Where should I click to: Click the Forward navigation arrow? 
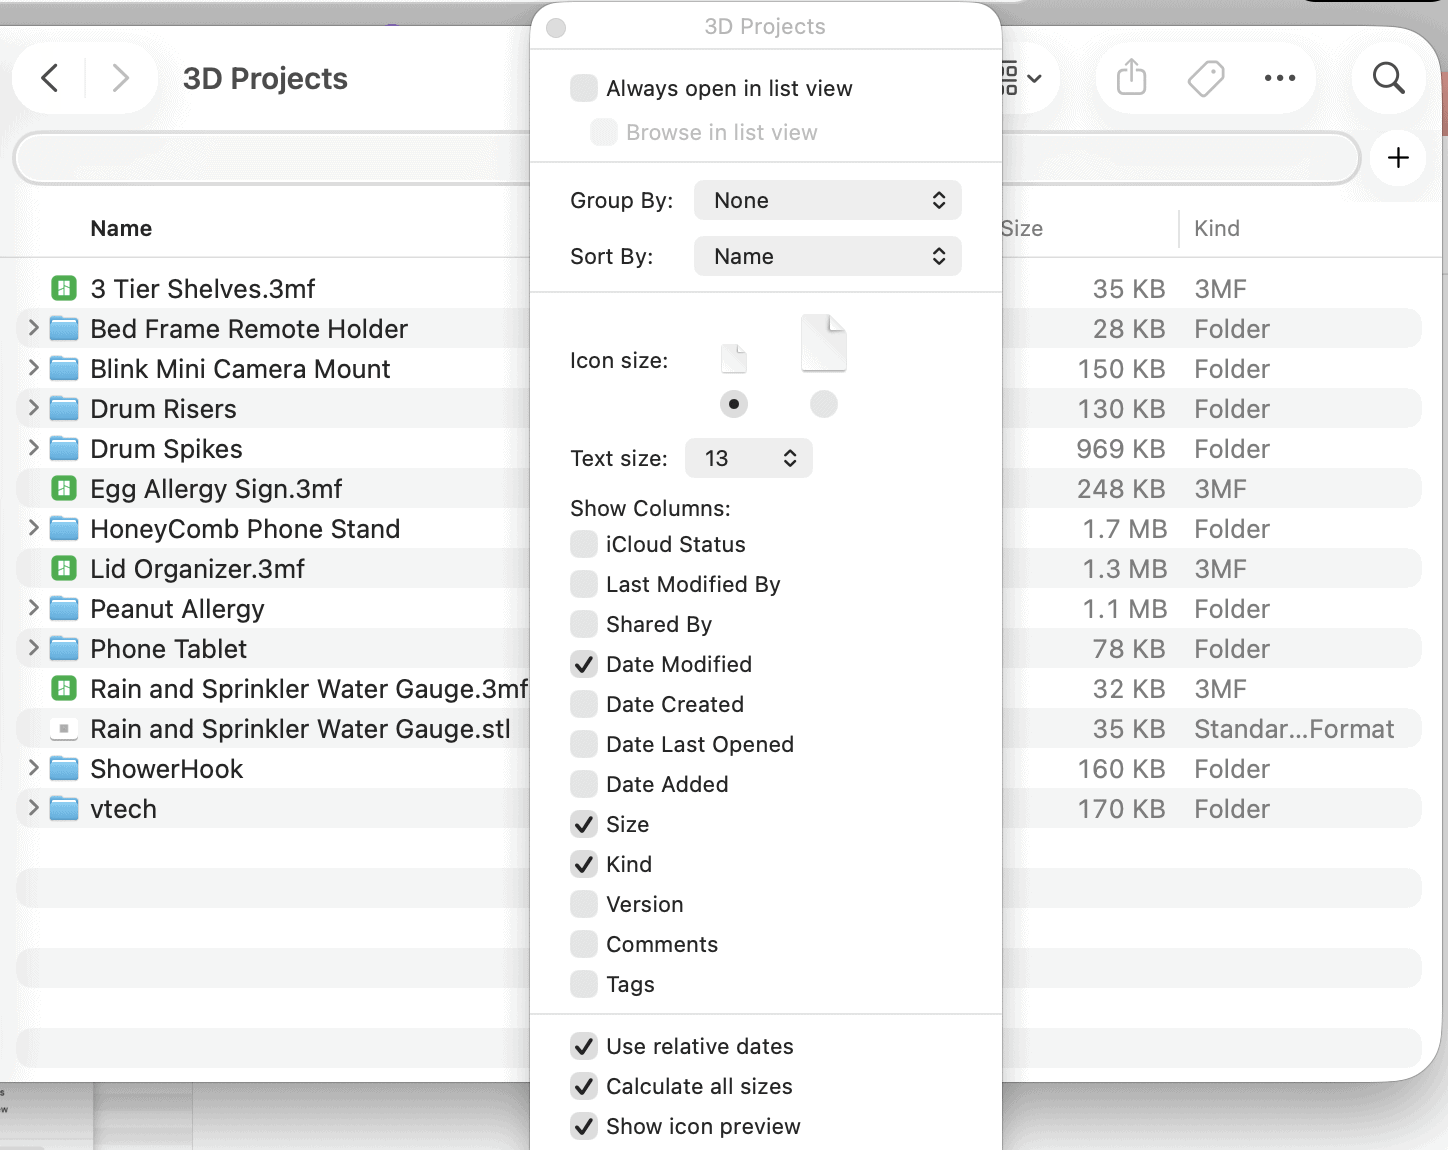120,78
